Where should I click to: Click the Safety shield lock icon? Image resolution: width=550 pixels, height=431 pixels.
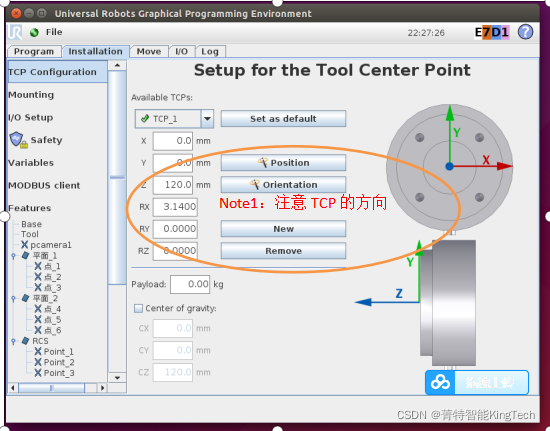coord(18,140)
